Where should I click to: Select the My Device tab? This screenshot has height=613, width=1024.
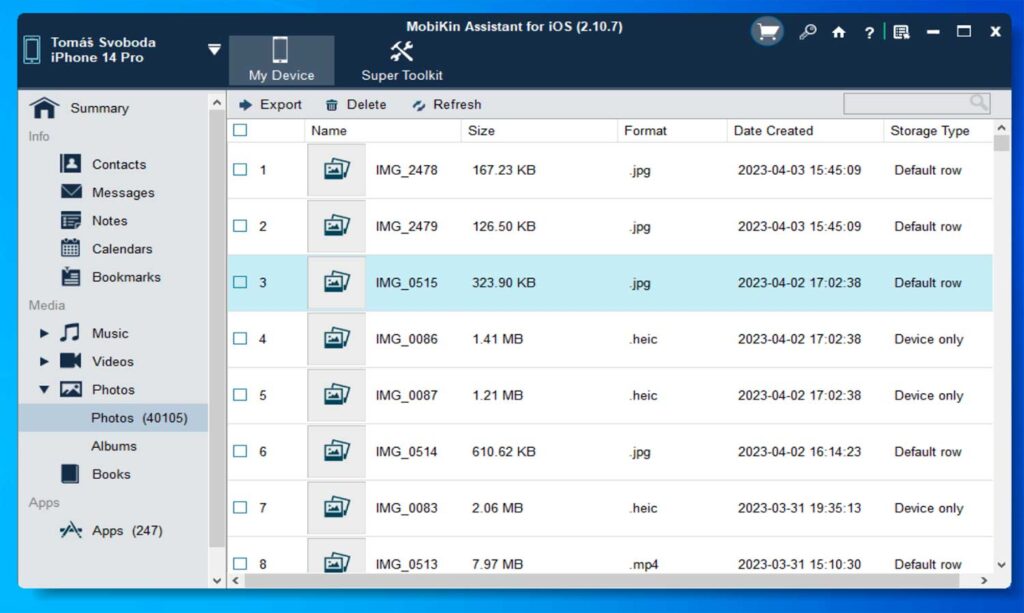281,61
